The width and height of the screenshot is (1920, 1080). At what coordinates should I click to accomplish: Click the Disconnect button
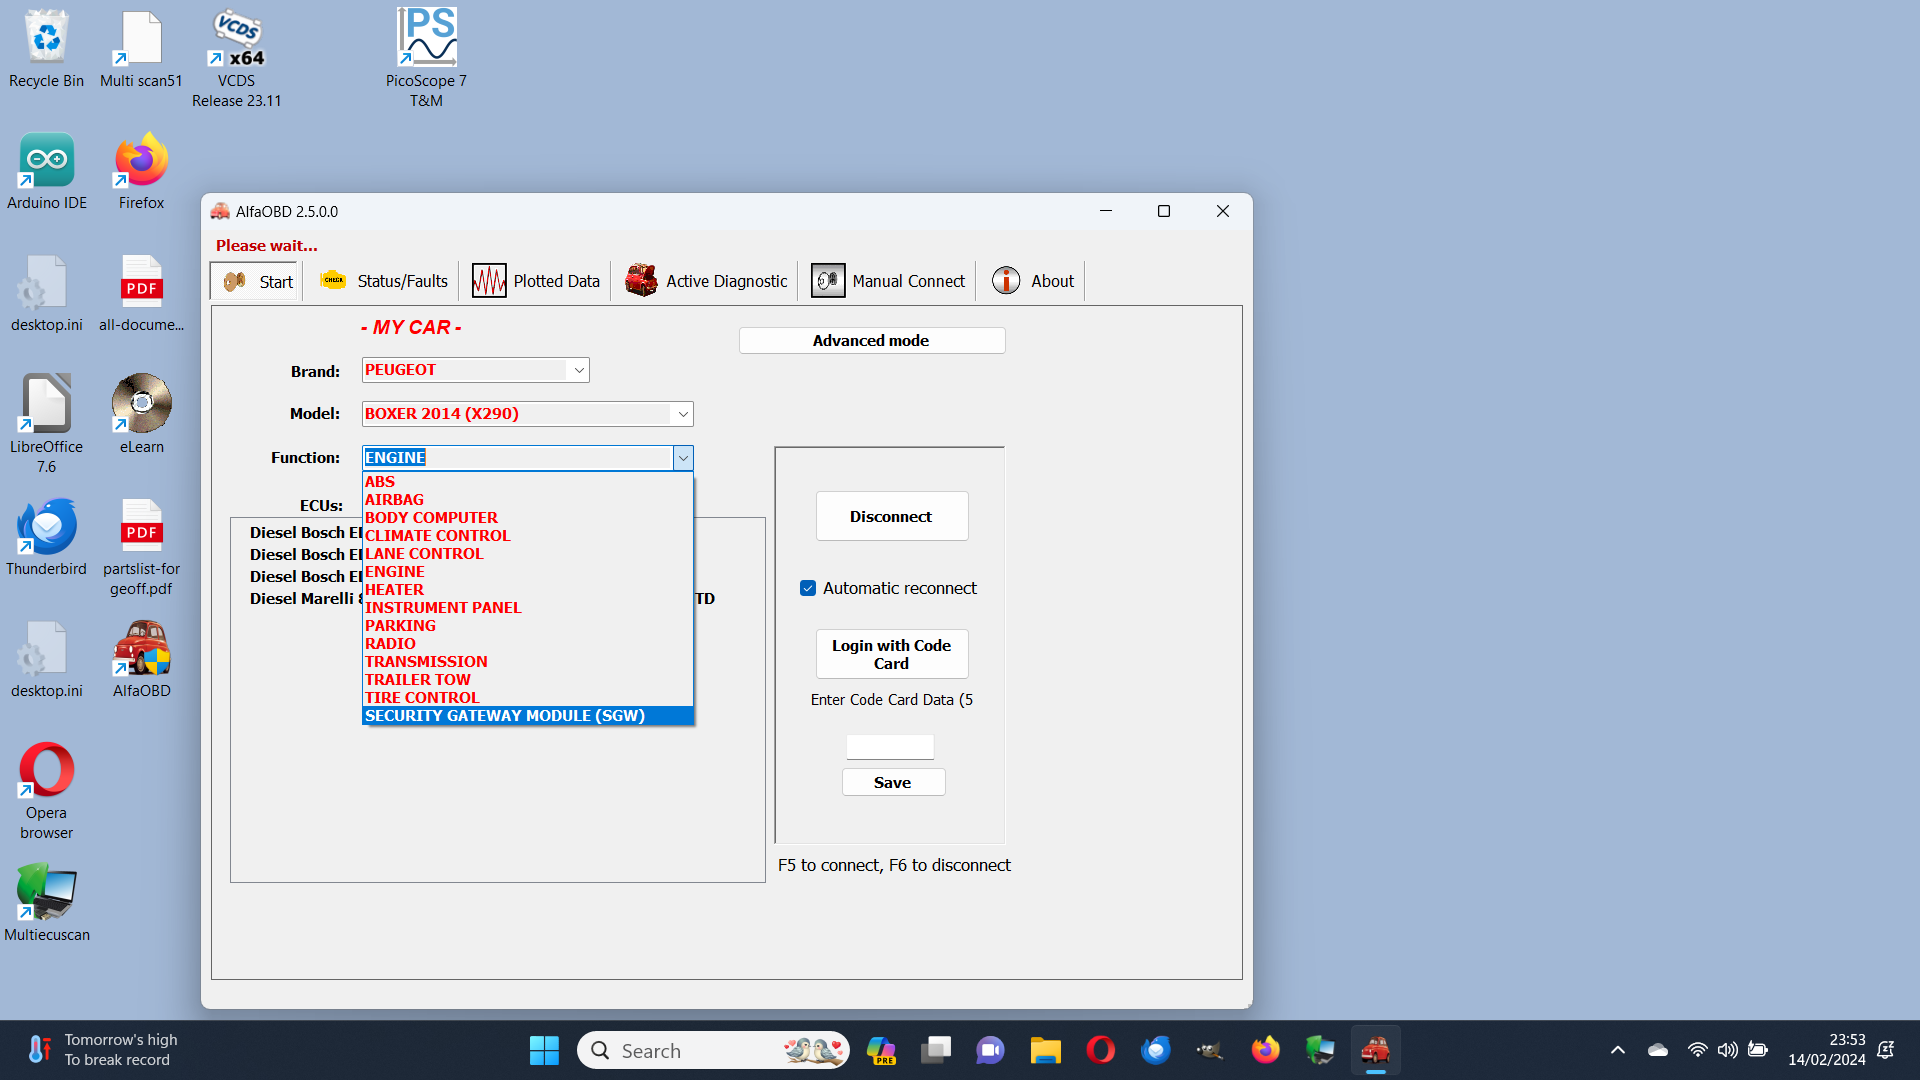click(891, 516)
